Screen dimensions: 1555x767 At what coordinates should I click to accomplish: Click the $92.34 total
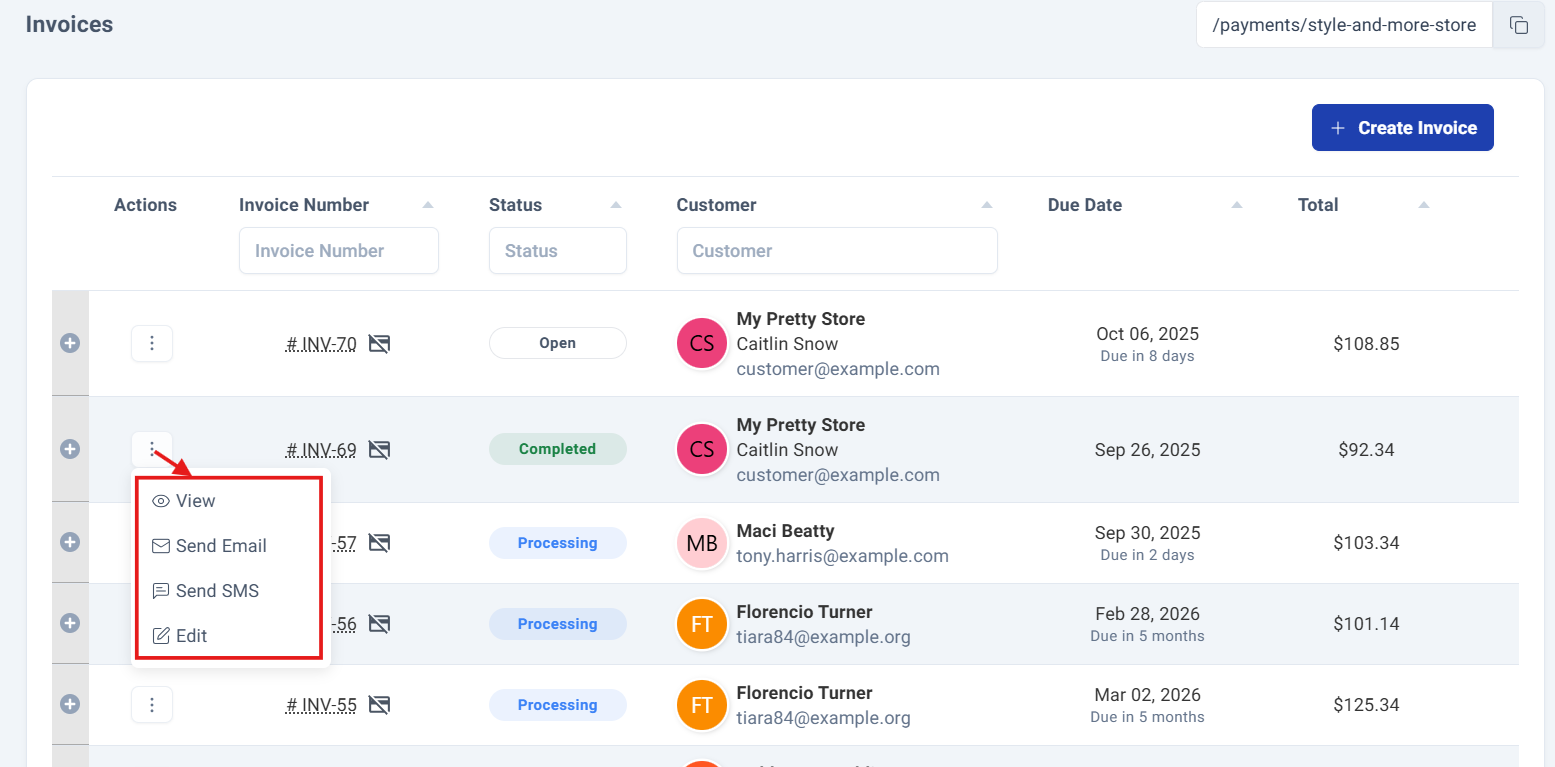(1366, 450)
